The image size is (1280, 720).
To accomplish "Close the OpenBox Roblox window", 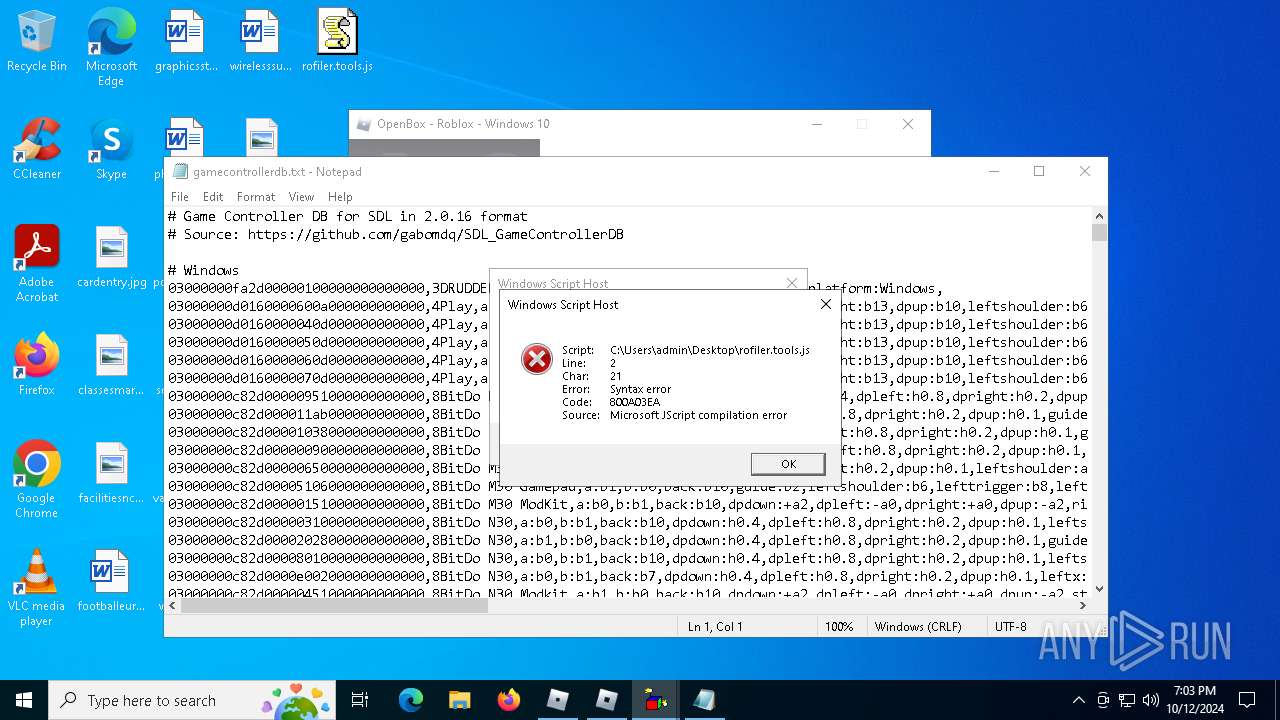I will (908, 124).
